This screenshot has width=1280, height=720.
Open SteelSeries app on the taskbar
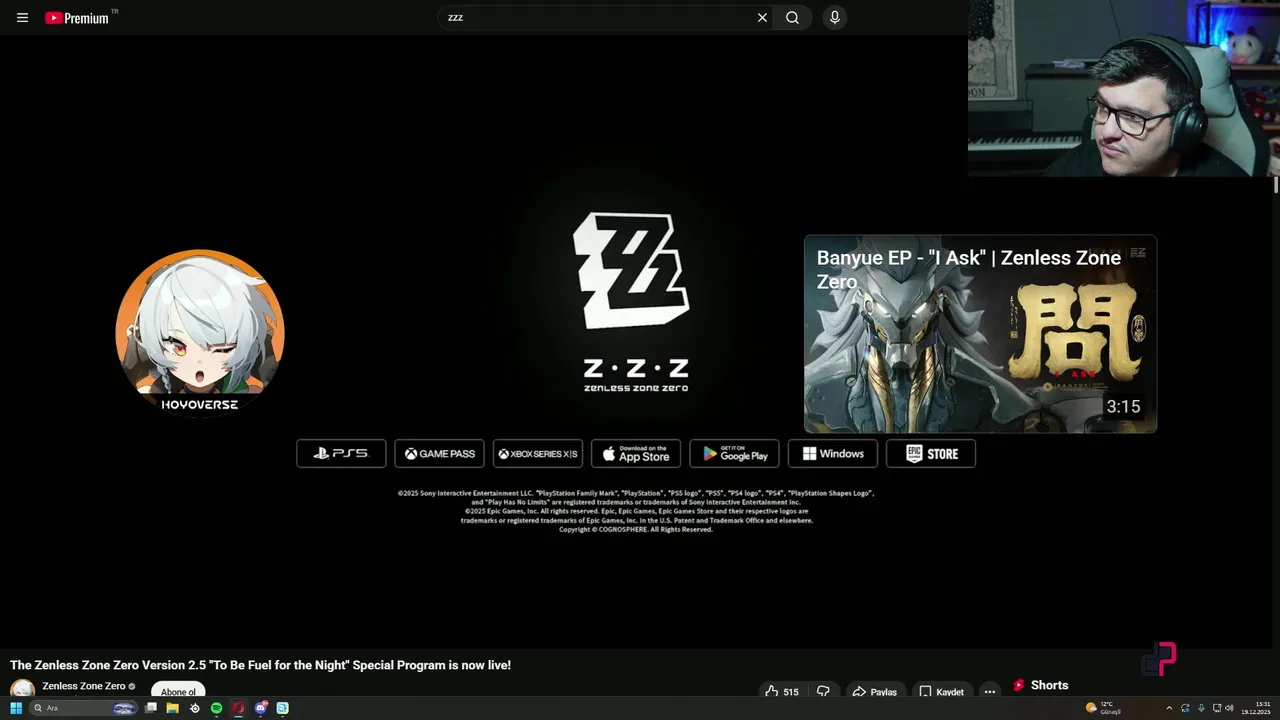point(194,708)
